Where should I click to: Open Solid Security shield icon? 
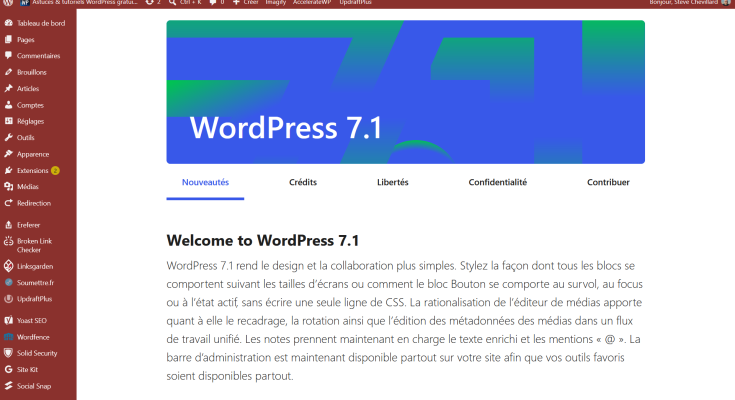(x=8, y=353)
